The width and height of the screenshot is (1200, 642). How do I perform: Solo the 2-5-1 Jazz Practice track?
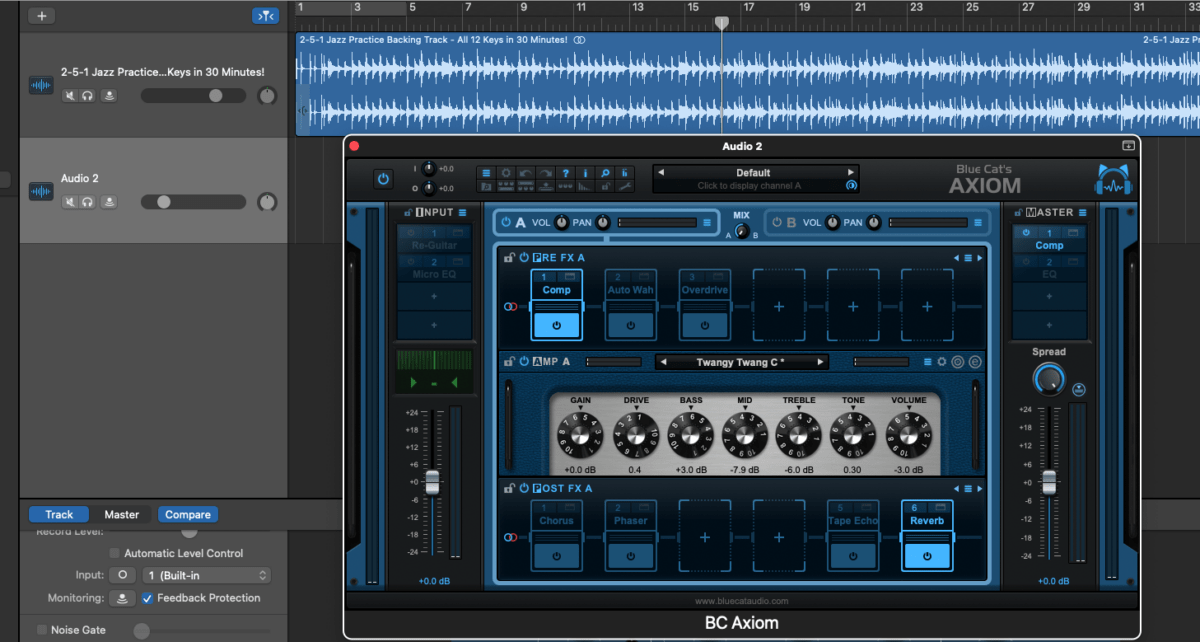88,96
